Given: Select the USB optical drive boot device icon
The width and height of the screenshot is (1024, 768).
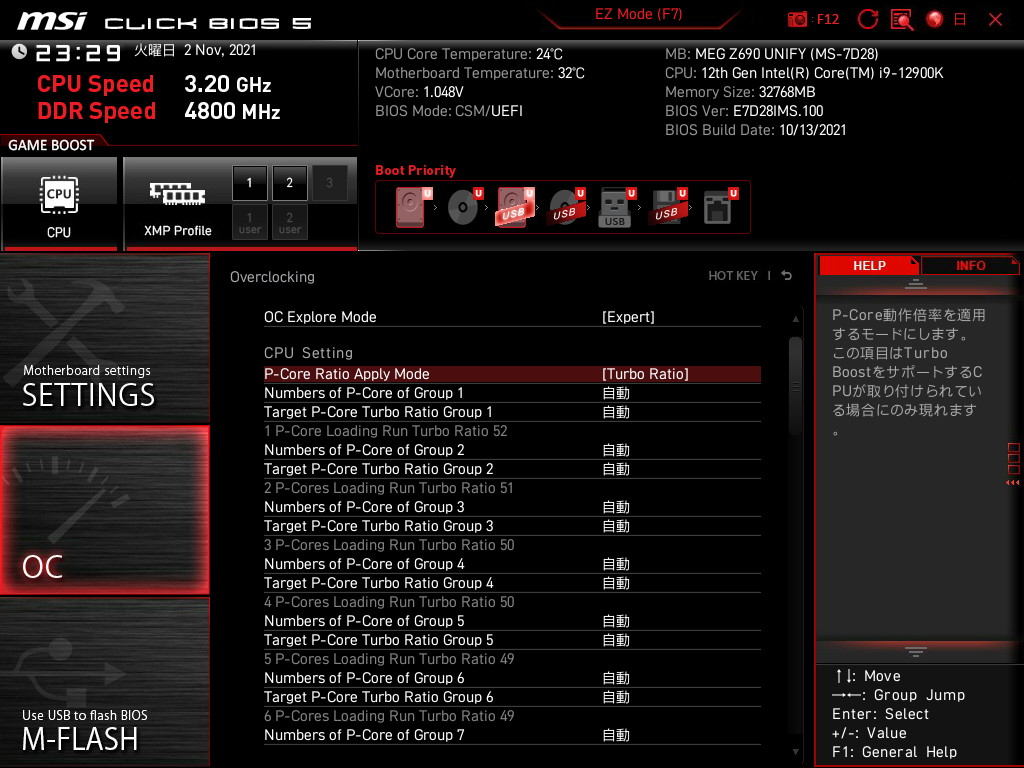Looking at the screenshot, I should (566, 207).
